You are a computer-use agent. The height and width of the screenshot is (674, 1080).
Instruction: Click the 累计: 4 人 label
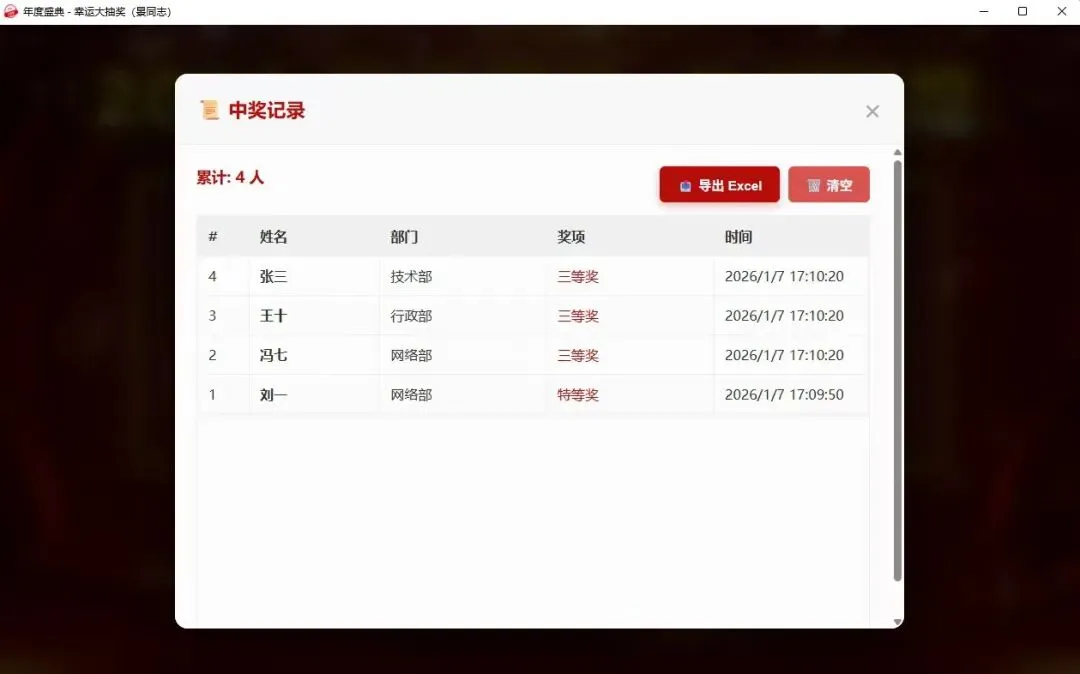(x=230, y=178)
